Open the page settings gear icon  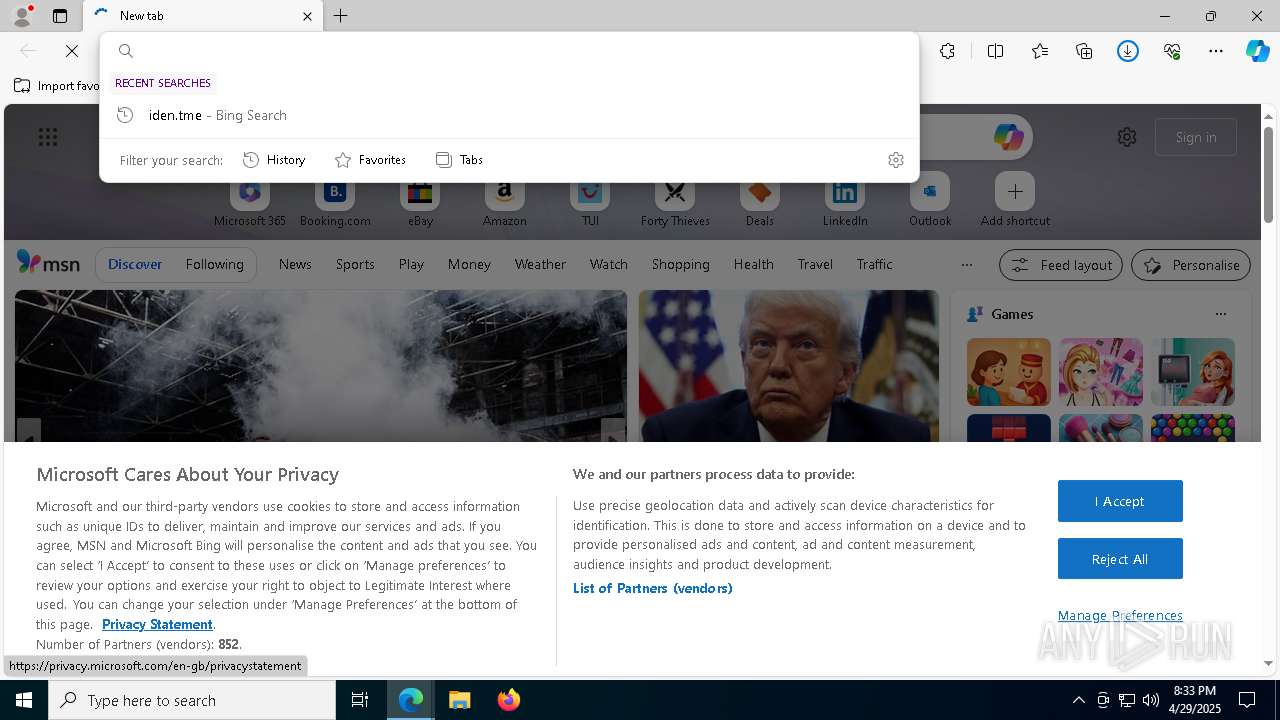coord(1127,137)
